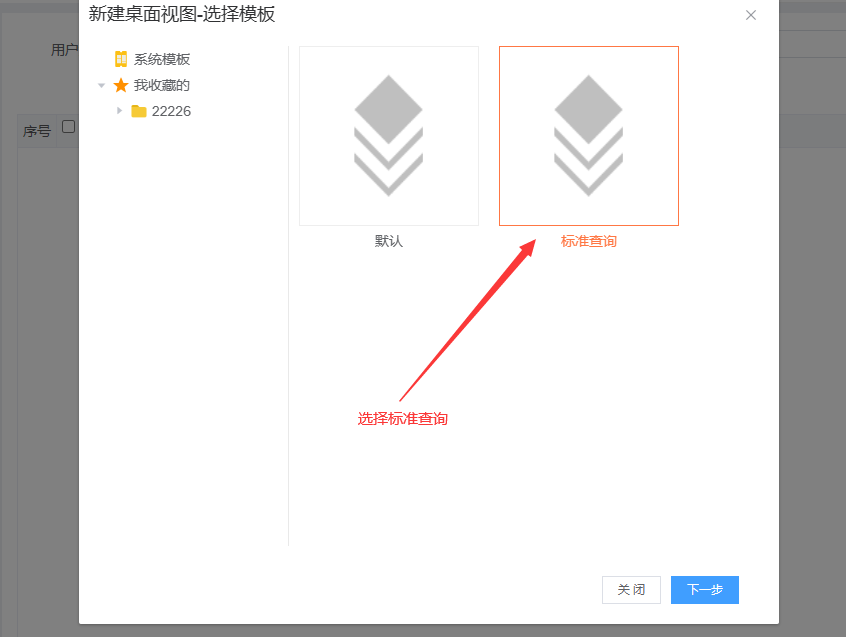Click the orange 标准查询 text label
Image resolution: width=846 pixels, height=637 pixels.
(x=589, y=241)
